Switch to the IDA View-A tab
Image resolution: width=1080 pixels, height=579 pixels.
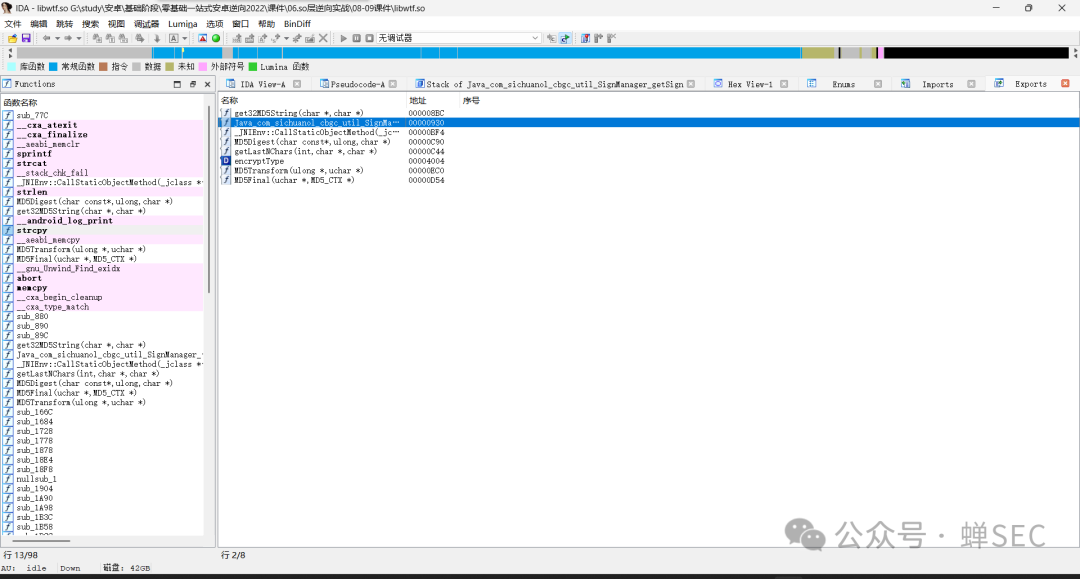click(x=262, y=85)
